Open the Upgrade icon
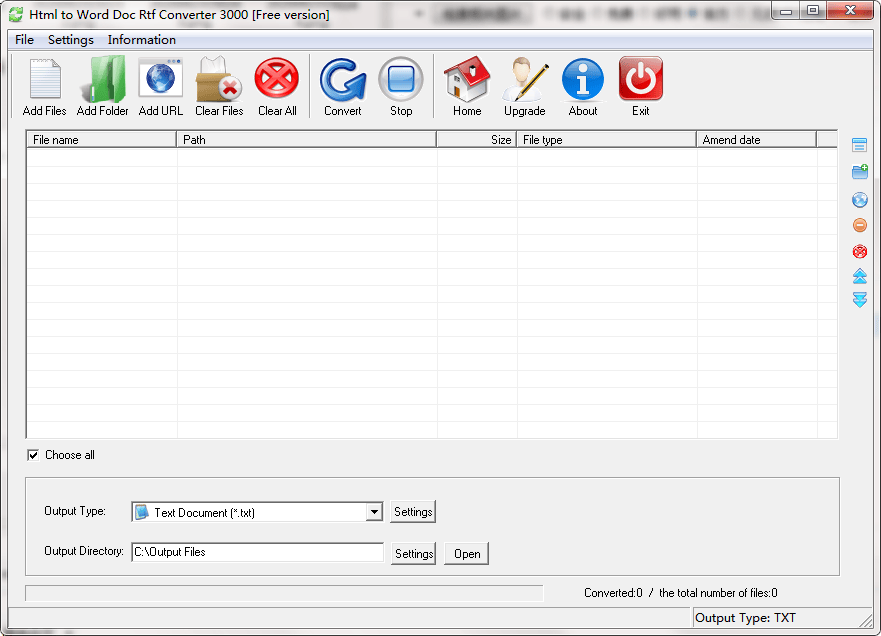881x636 pixels. (524, 84)
